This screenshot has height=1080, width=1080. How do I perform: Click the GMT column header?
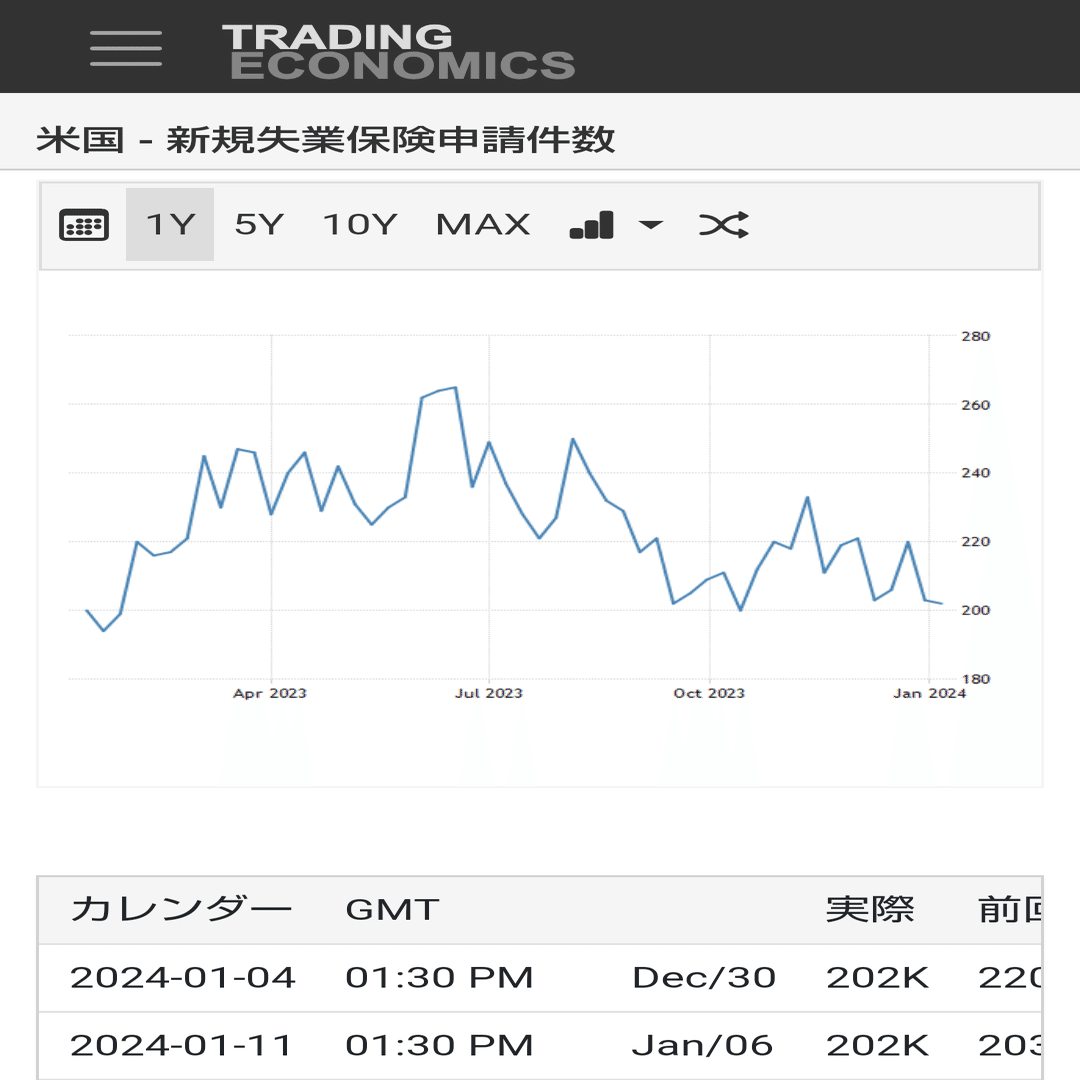pos(392,909)
